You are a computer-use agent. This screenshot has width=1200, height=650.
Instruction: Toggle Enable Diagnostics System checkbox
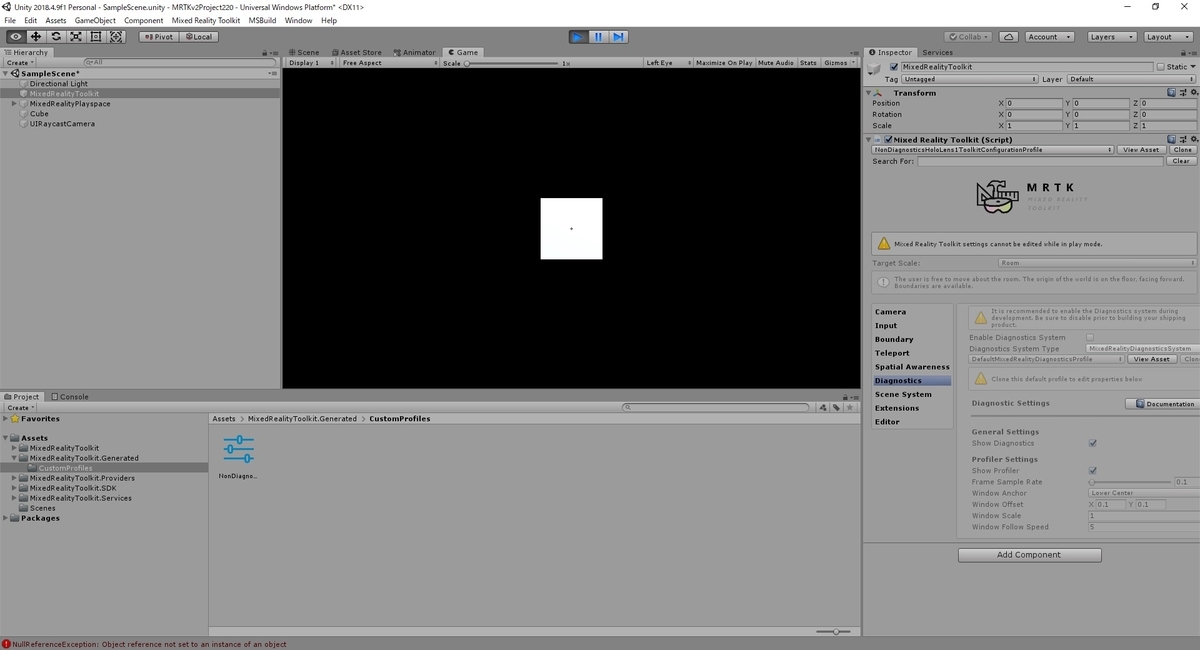click(x=1090, y=338)
